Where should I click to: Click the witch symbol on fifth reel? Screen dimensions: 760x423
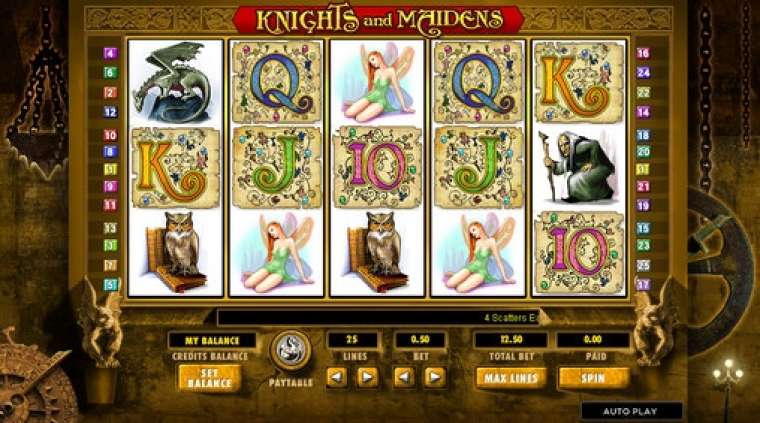pyautogui.click(x=578, y=167)
